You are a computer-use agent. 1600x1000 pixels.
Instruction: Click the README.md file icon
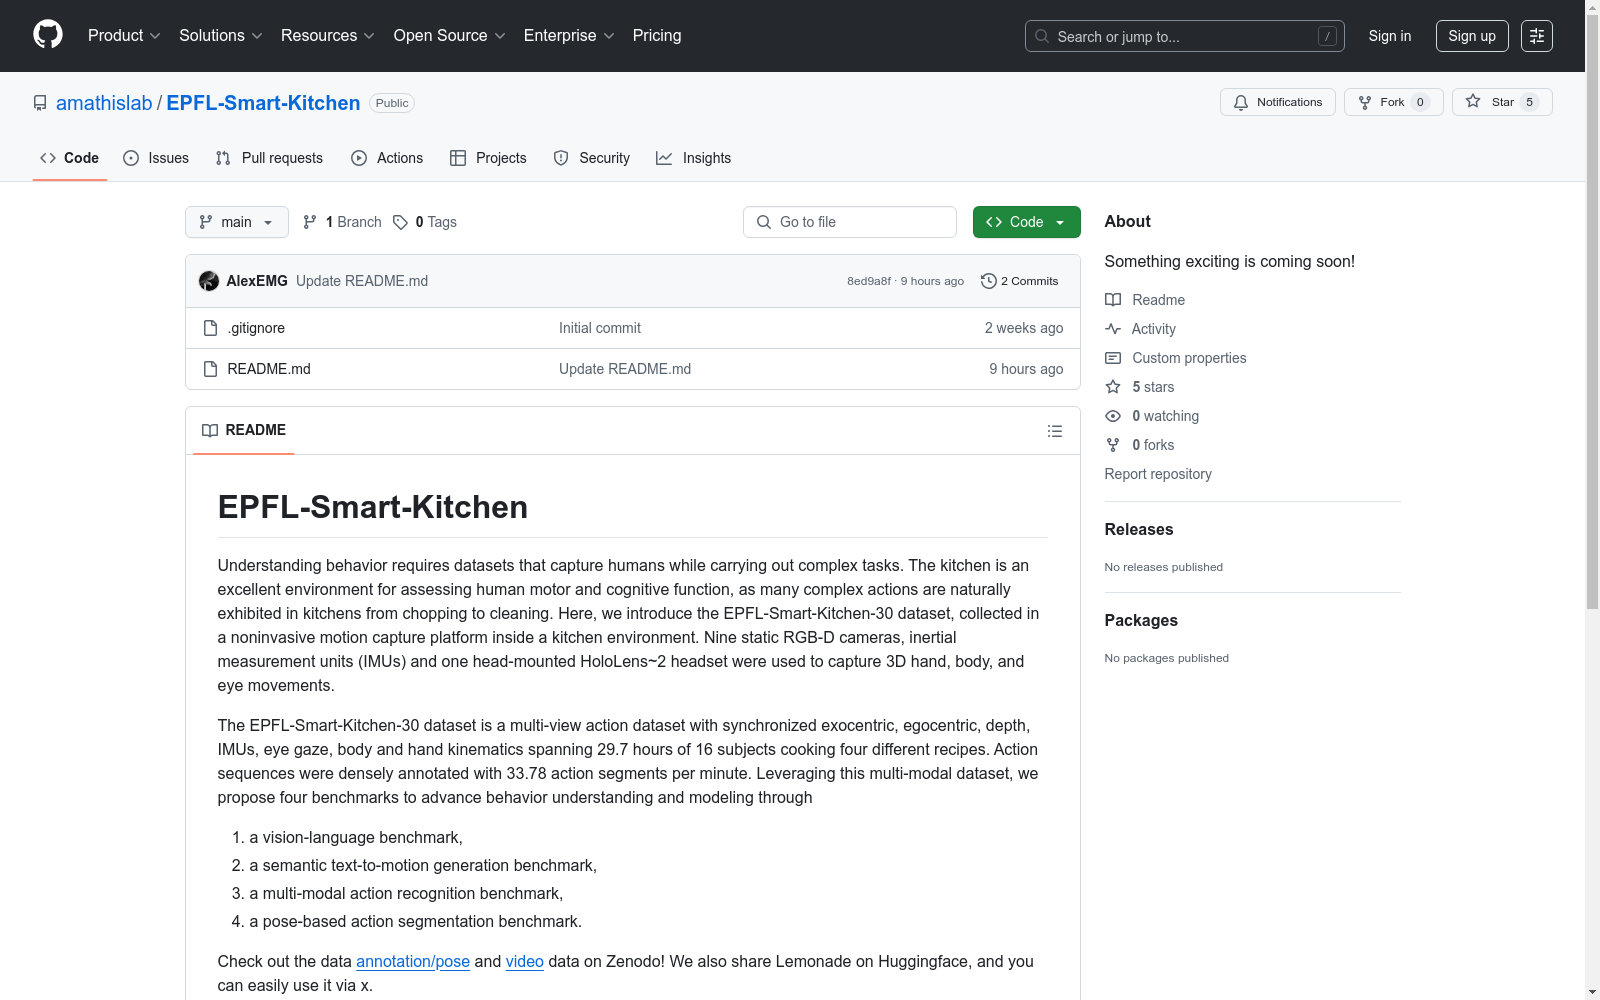point(210,369)
